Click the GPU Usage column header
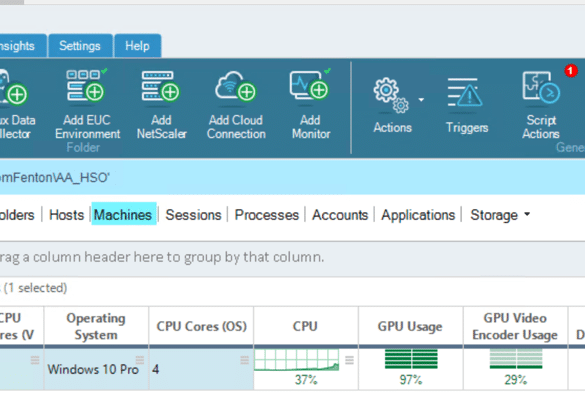Screen dimensions: 585x395 pos(410,326)
